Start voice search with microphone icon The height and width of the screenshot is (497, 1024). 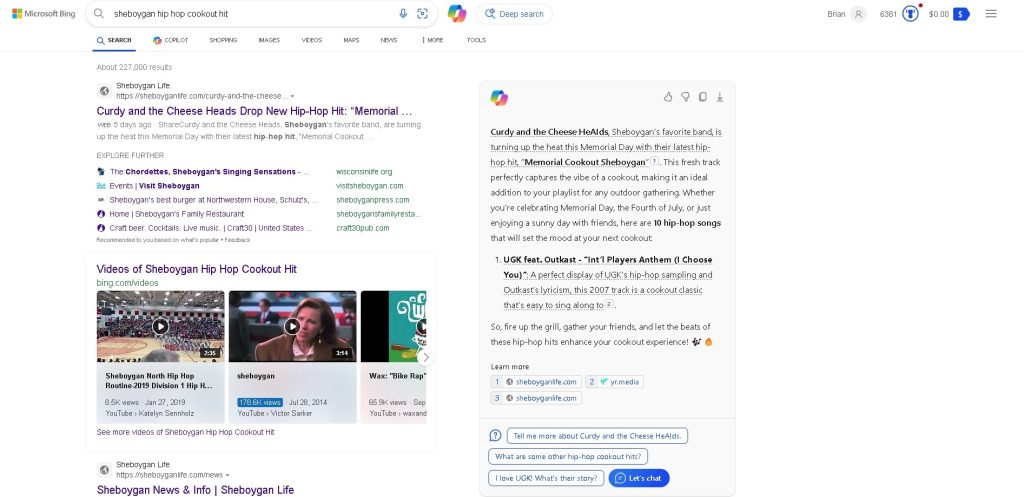point(403,14)
